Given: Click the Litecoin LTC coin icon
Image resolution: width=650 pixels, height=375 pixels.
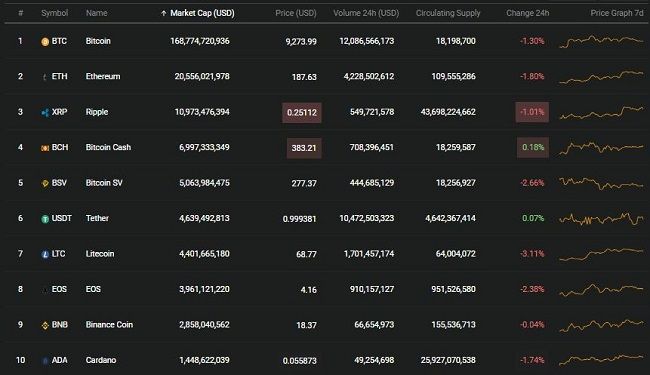Looking at the screenshot, I should tap(45, 254).
